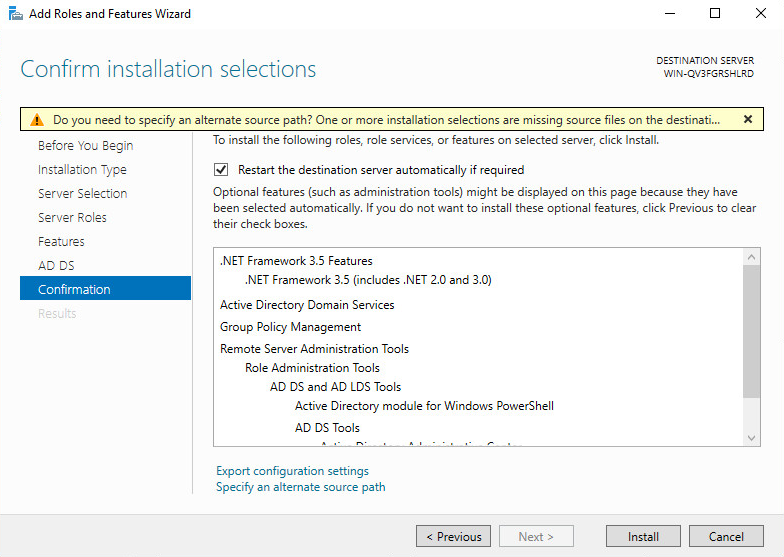Click the list's scroll up arrow
The image size is (784, 557).
click(752, 257)
